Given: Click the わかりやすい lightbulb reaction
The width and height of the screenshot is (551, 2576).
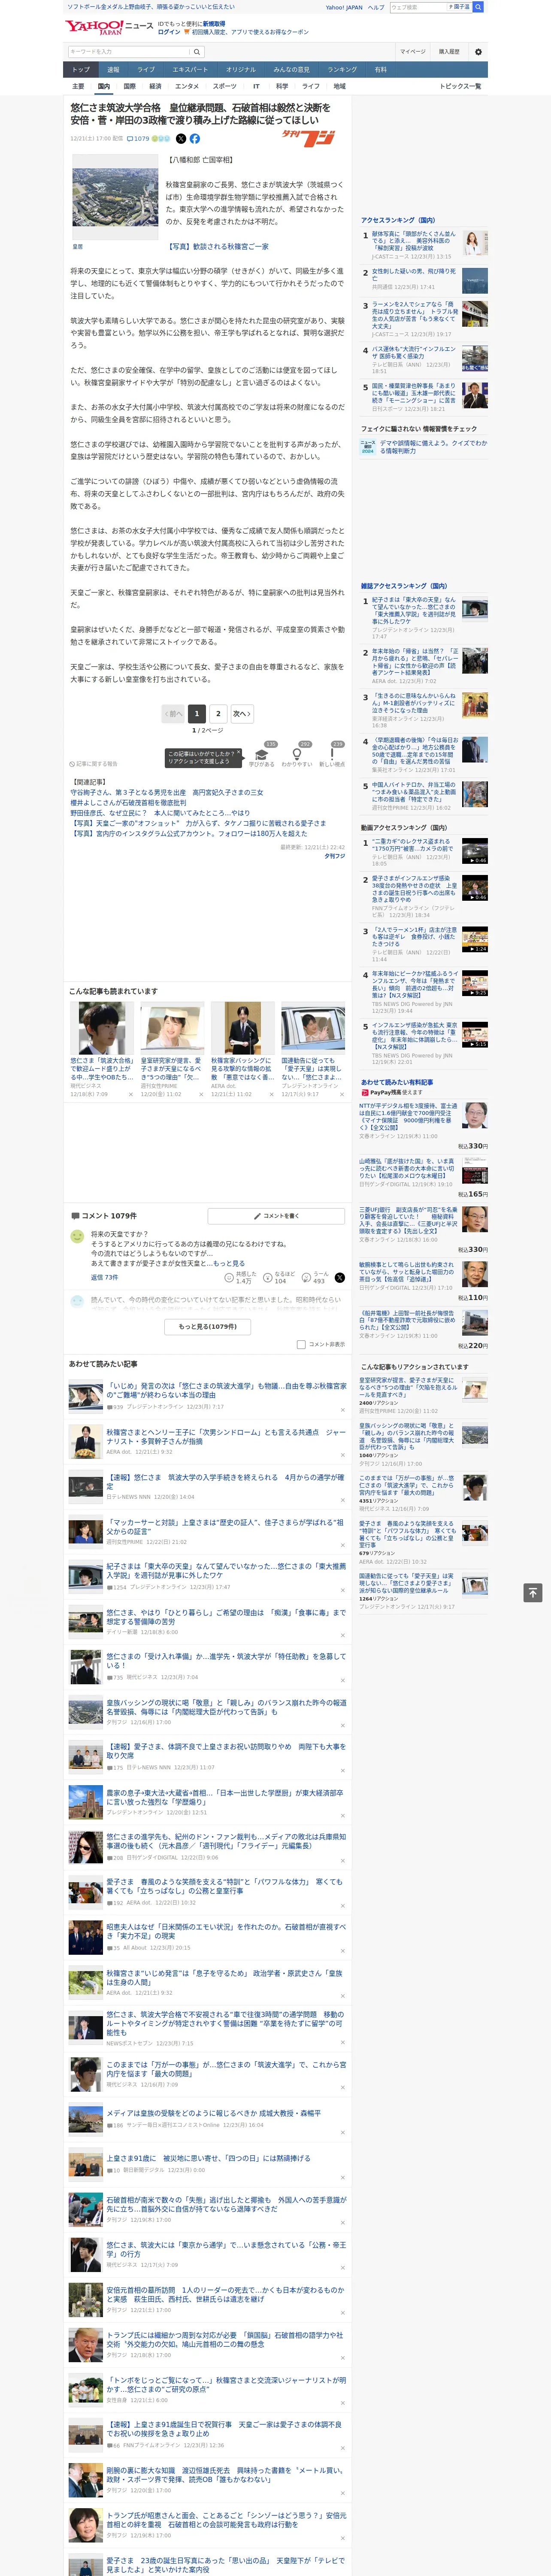Looking at the screenshot, I should [x=297, y=755].
